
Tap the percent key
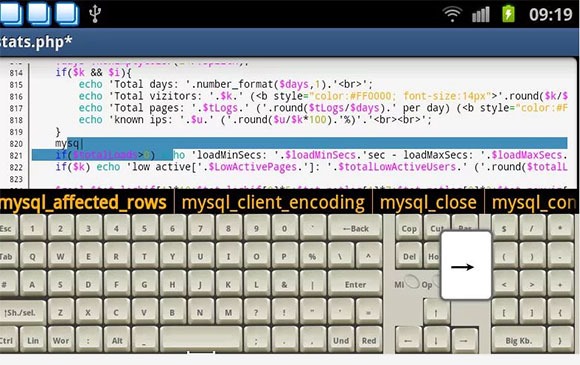pos(312,256)
